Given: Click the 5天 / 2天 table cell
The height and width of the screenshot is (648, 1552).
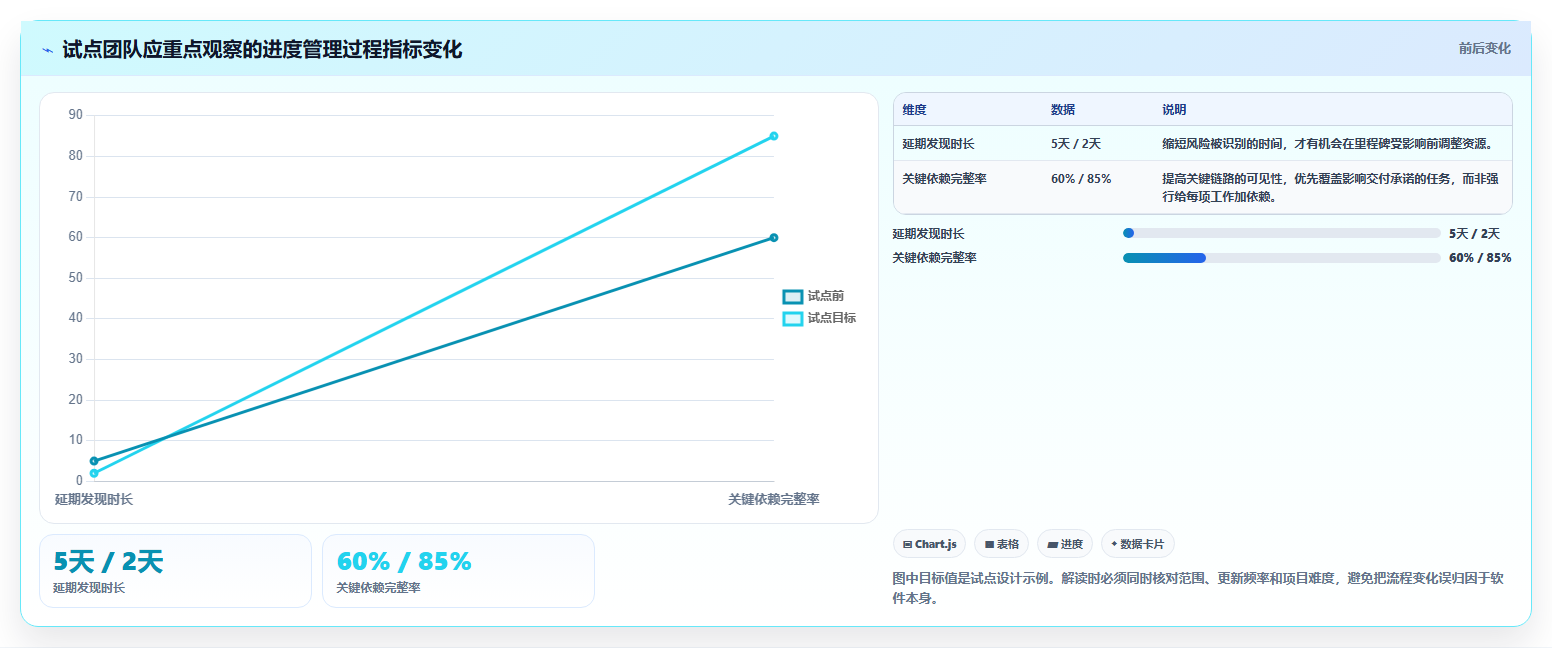Looking at the screenshot, I should (x=1076, y=144).
